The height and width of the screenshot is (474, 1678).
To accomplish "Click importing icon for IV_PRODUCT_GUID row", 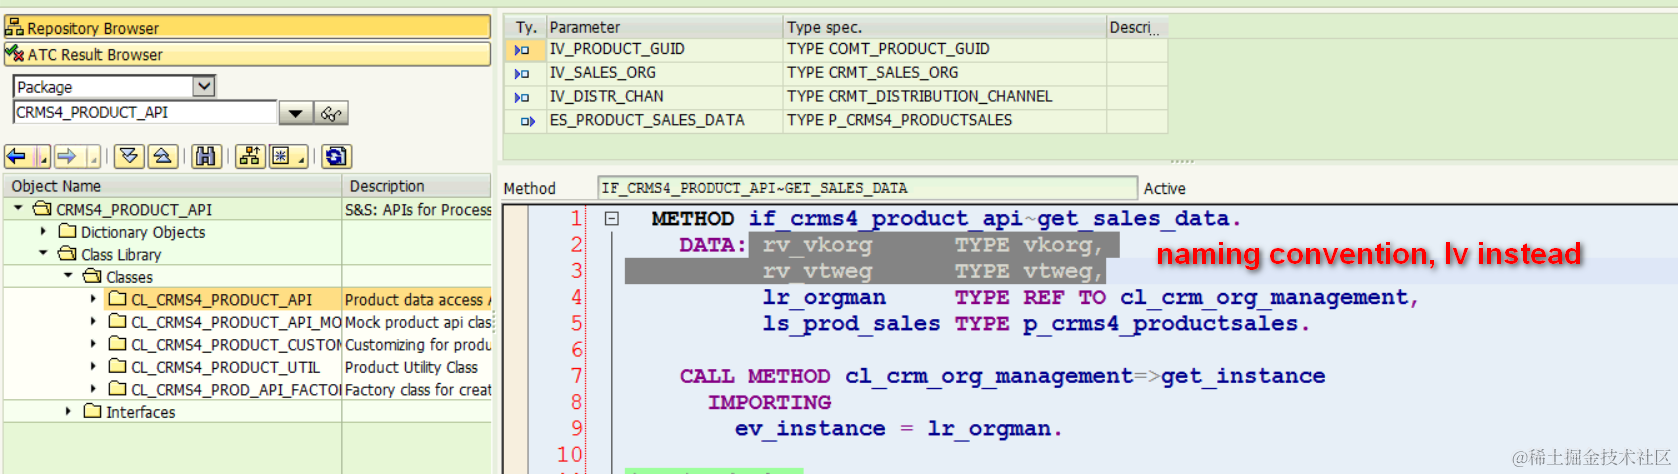I will tap(522, 49).
